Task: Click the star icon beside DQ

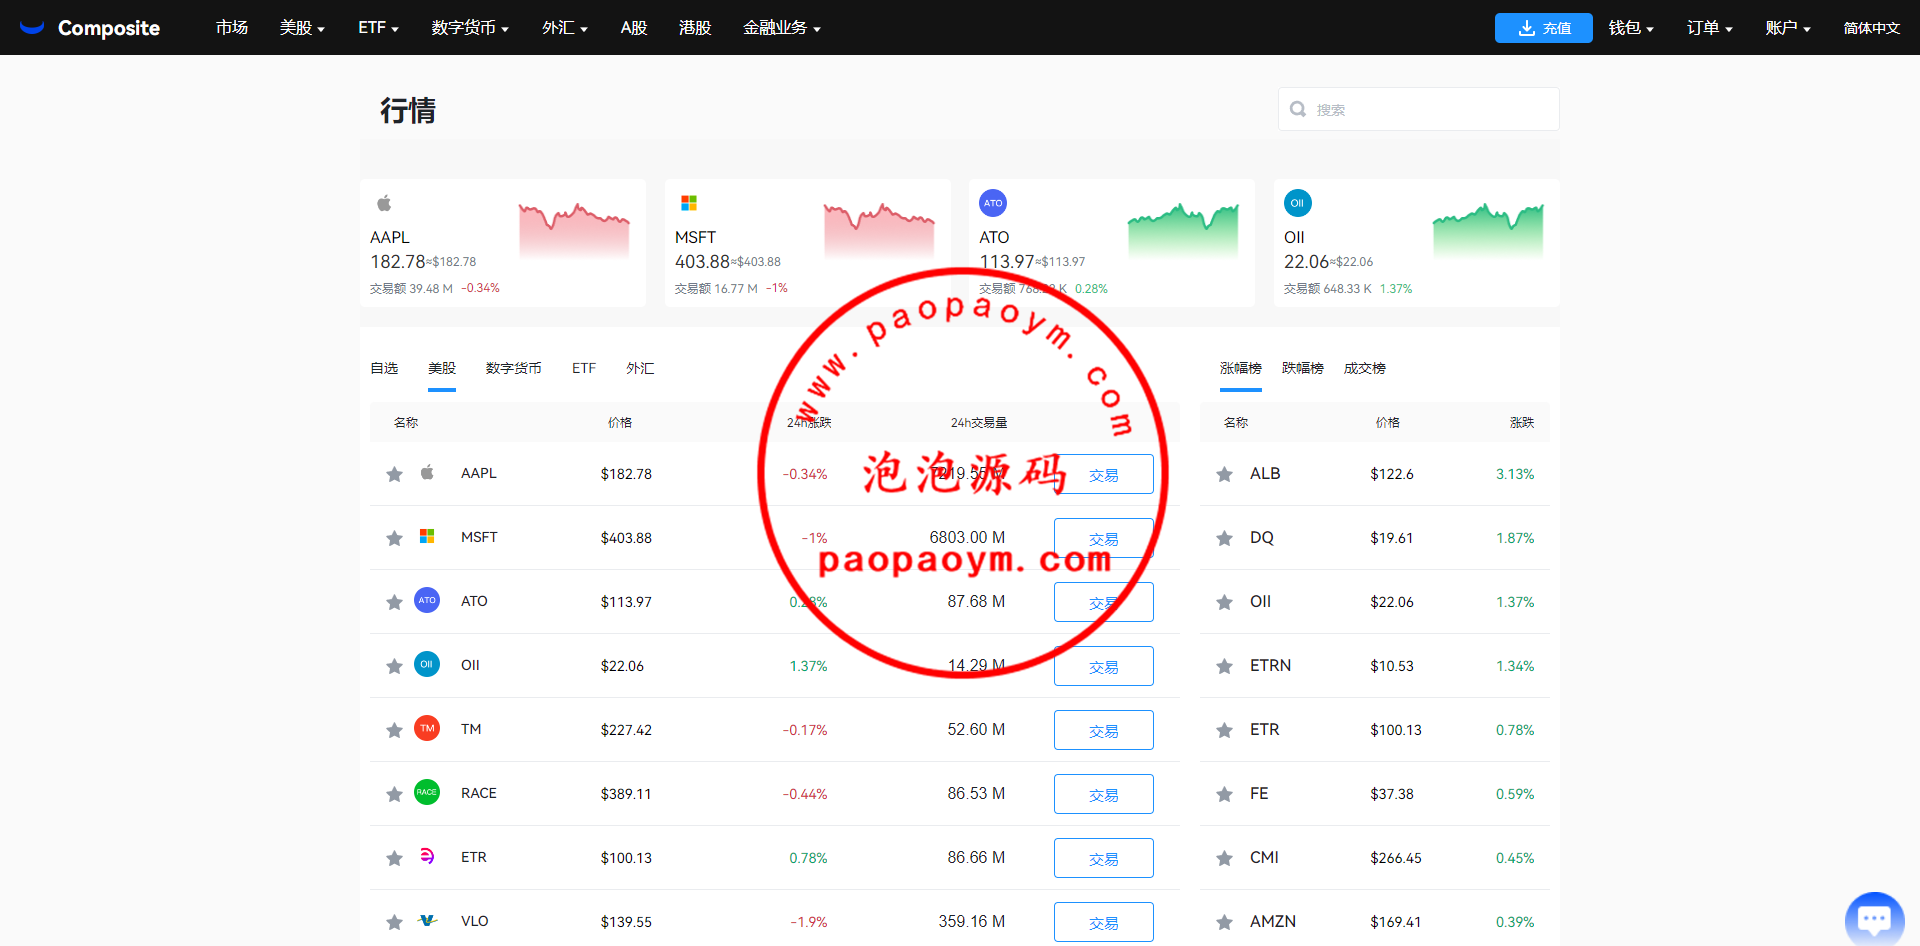Action: pyautogui.click(x=1224, y=538)
